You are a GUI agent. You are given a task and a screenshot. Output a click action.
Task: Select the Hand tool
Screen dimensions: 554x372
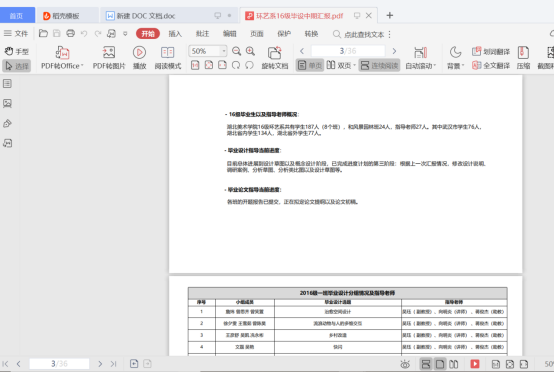pyautogui.click(x=17, y=52)
